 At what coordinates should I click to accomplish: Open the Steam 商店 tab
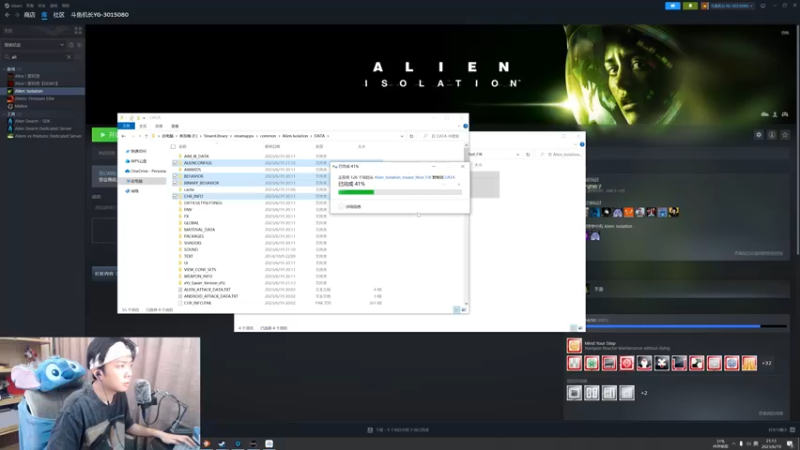[x=30, y=15]
